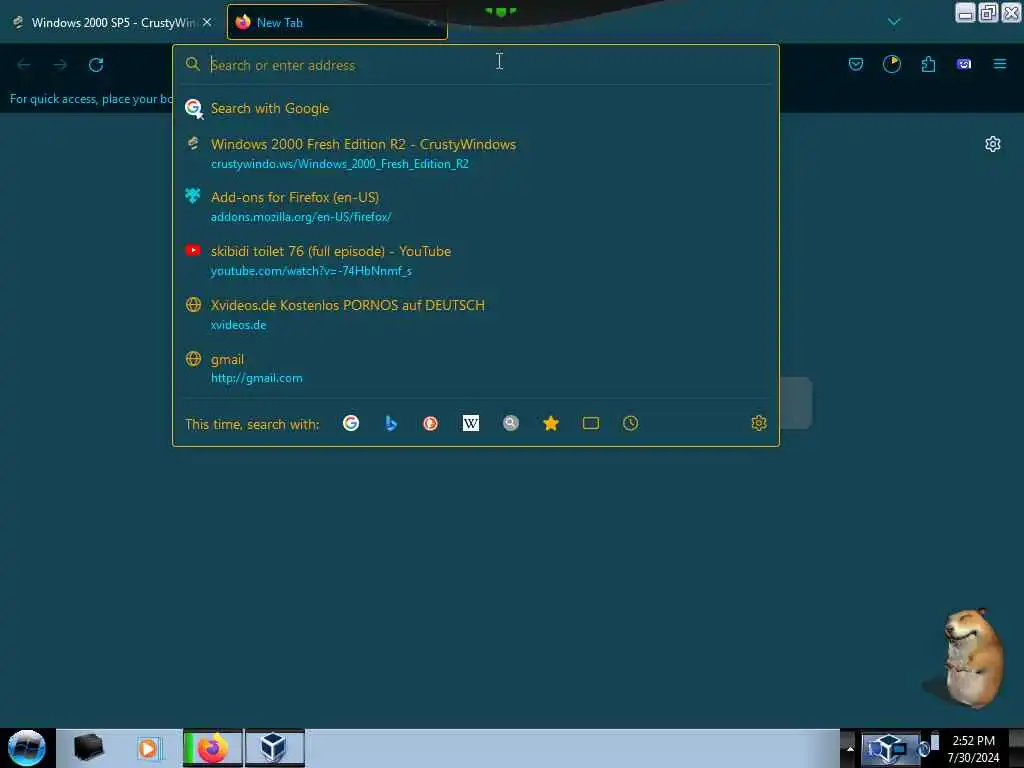
Task: Open the media player taskbar icon
Action: pos(148,748)
